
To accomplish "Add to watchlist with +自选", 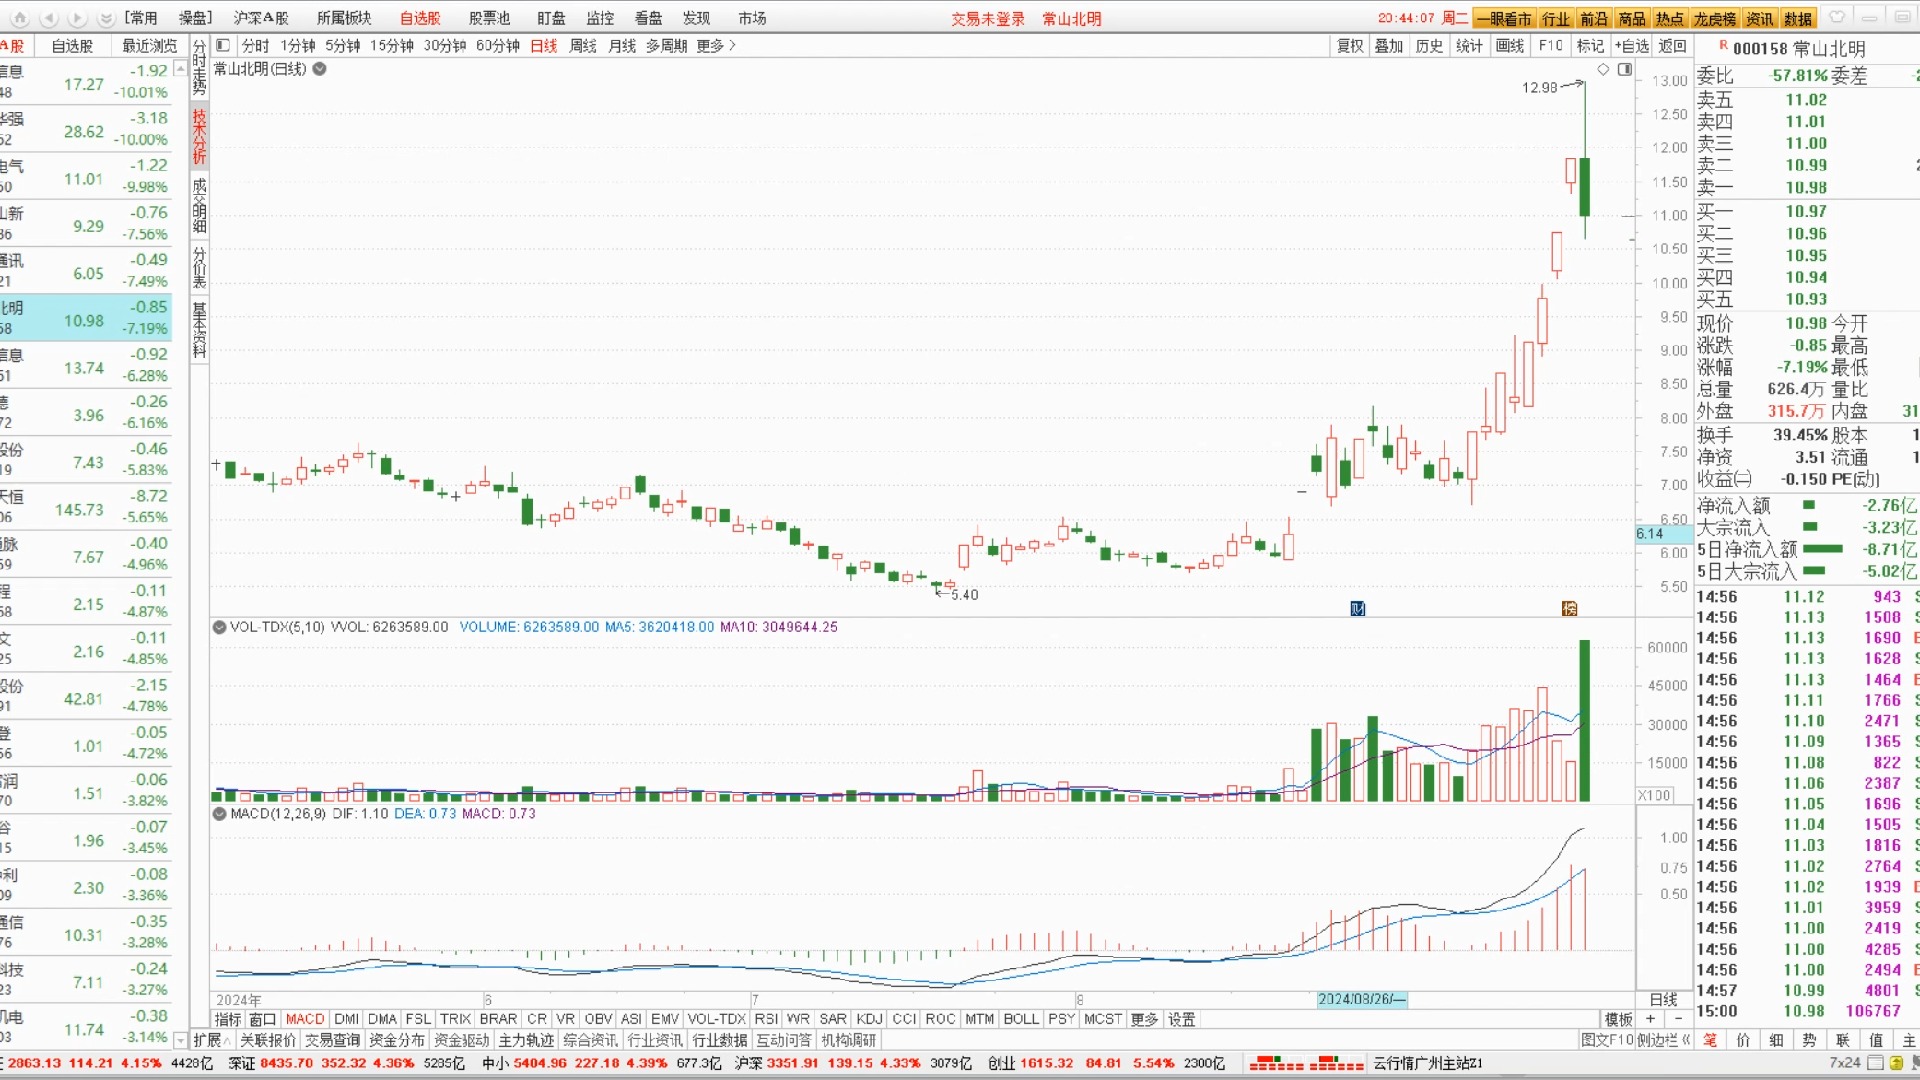I will [1633, 46].
